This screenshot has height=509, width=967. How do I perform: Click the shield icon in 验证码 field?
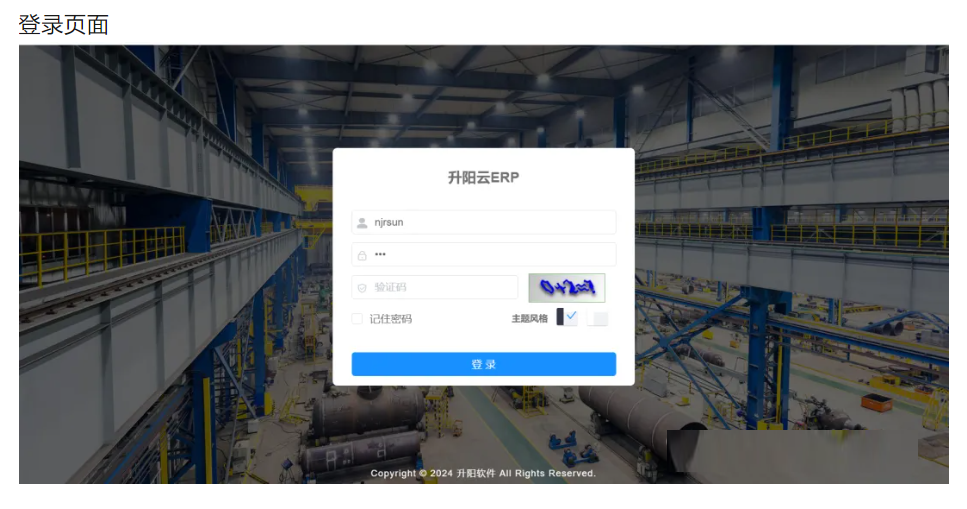click(x=362, y=288)
